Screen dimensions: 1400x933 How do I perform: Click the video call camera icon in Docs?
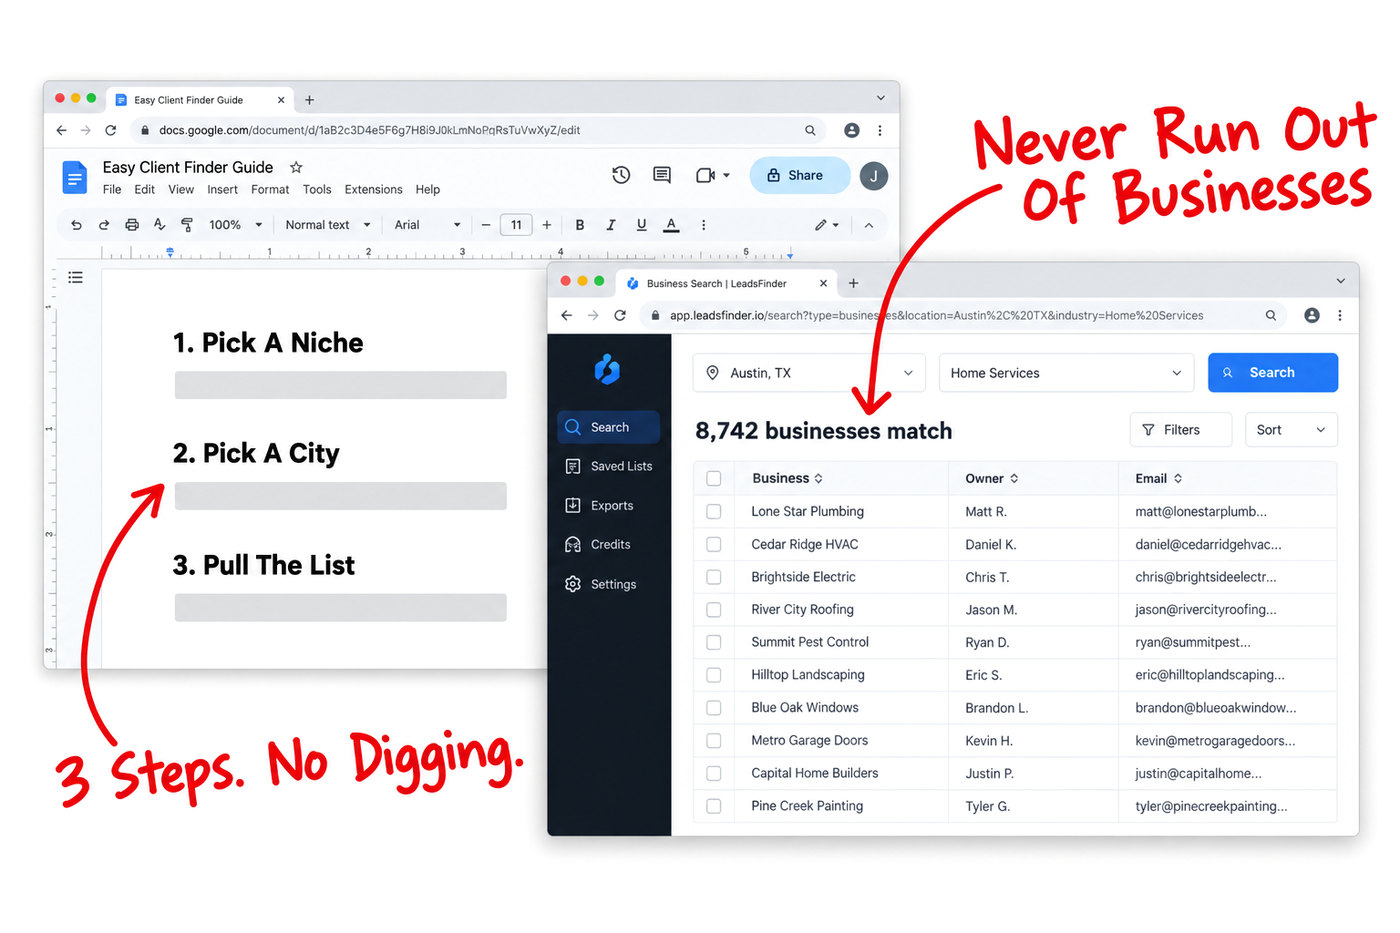706,175
